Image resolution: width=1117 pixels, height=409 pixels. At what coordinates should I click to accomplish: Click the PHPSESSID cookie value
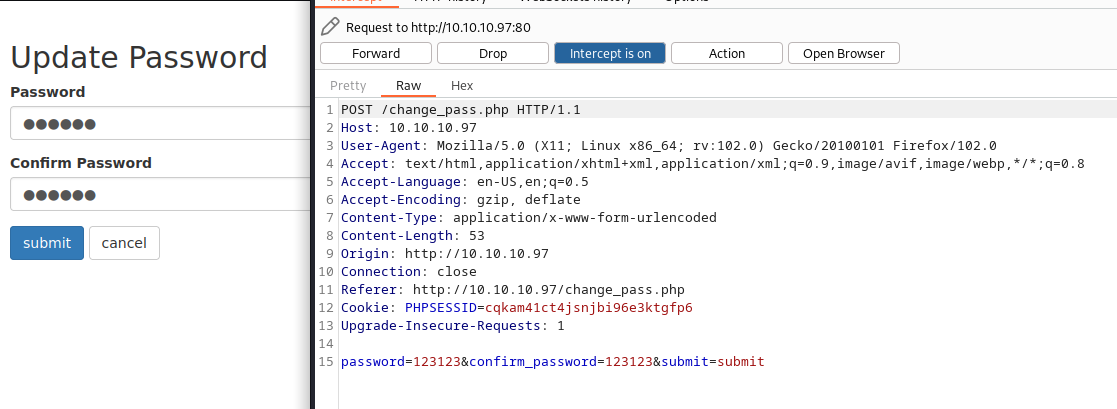coord(588,308)
